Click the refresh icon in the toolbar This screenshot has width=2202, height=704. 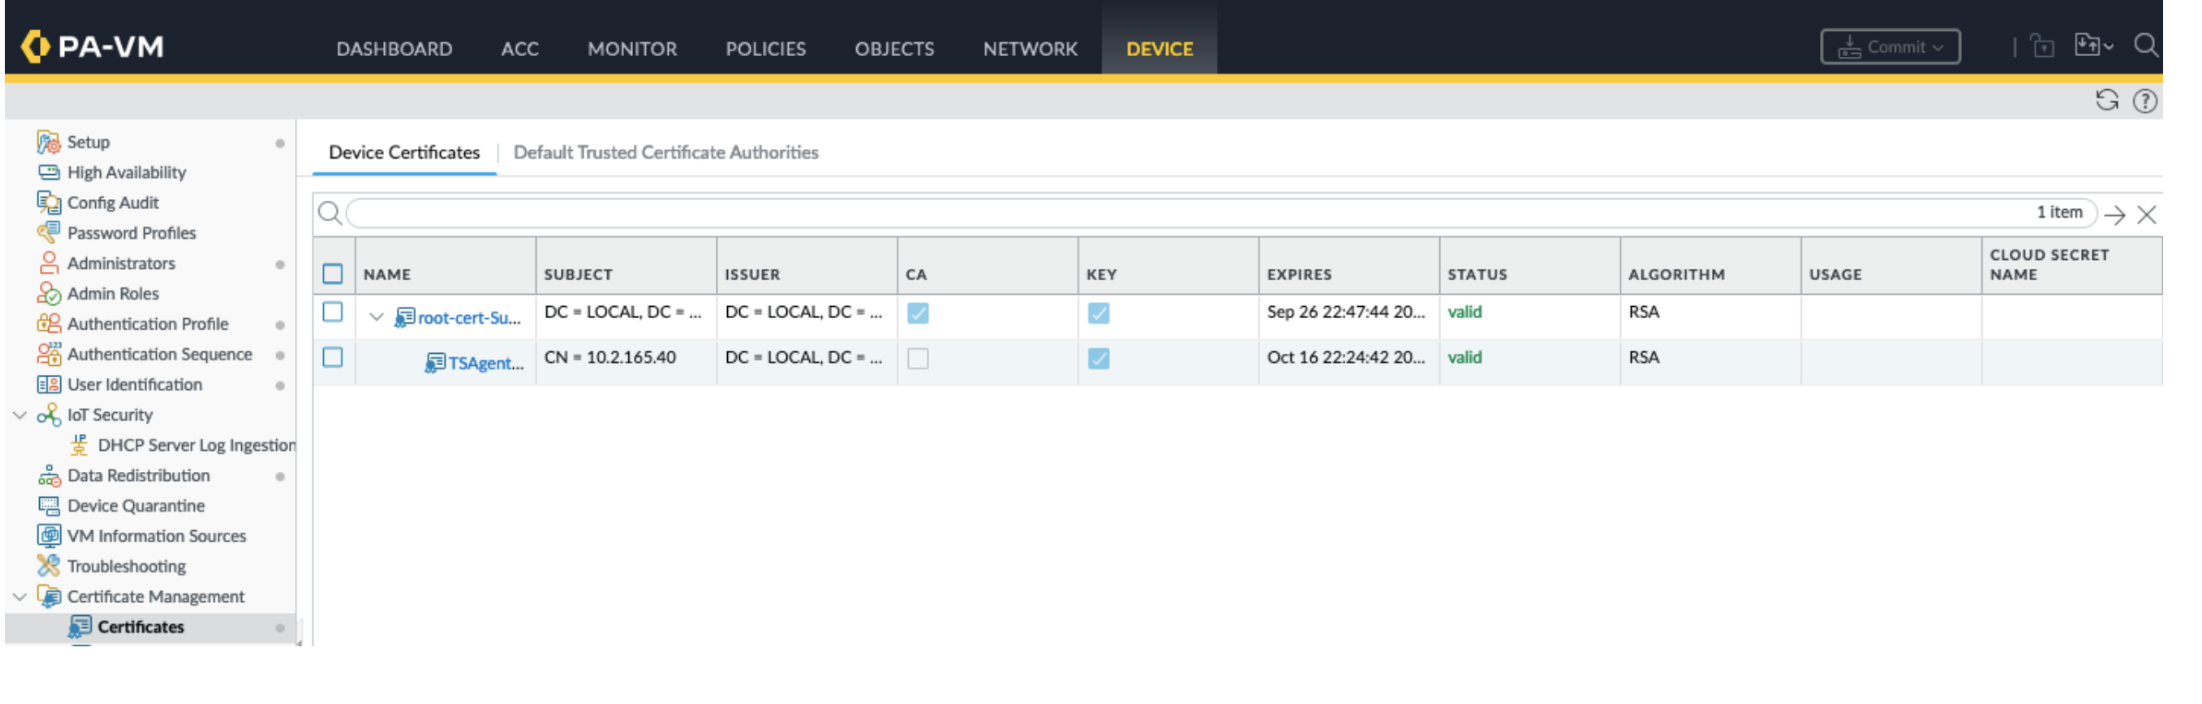coord(2106,100)
